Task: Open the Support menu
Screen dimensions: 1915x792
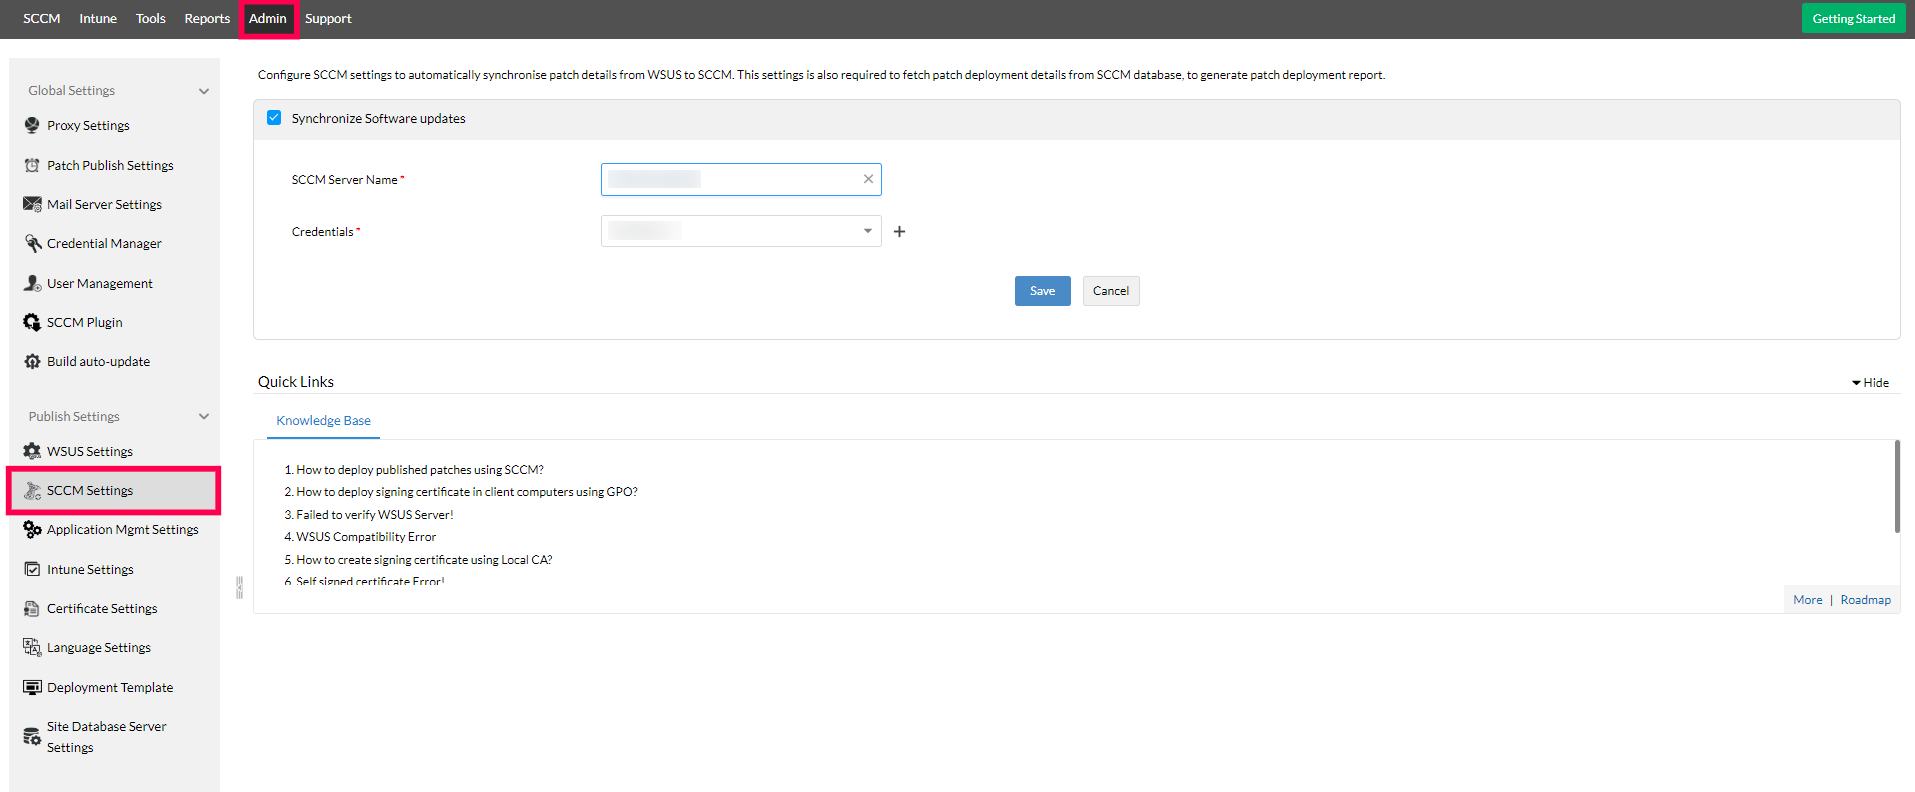Action: [x=328, y=18]
